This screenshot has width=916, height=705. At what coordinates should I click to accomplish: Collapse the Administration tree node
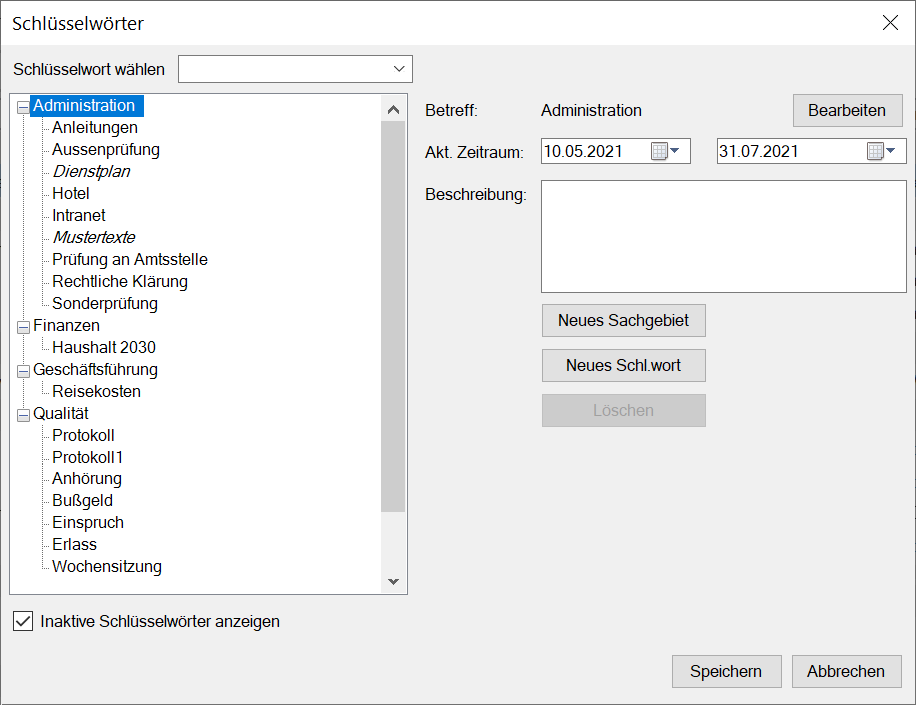point(23,107)
